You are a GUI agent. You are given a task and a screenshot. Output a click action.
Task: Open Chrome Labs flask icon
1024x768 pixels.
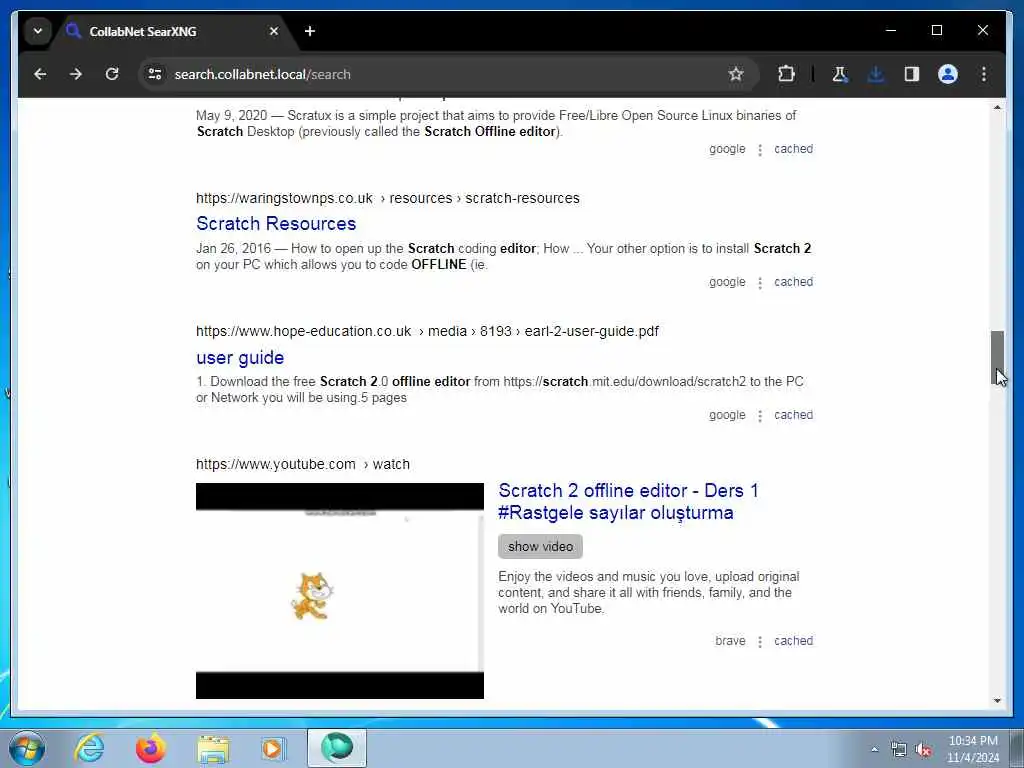(840, 74)
